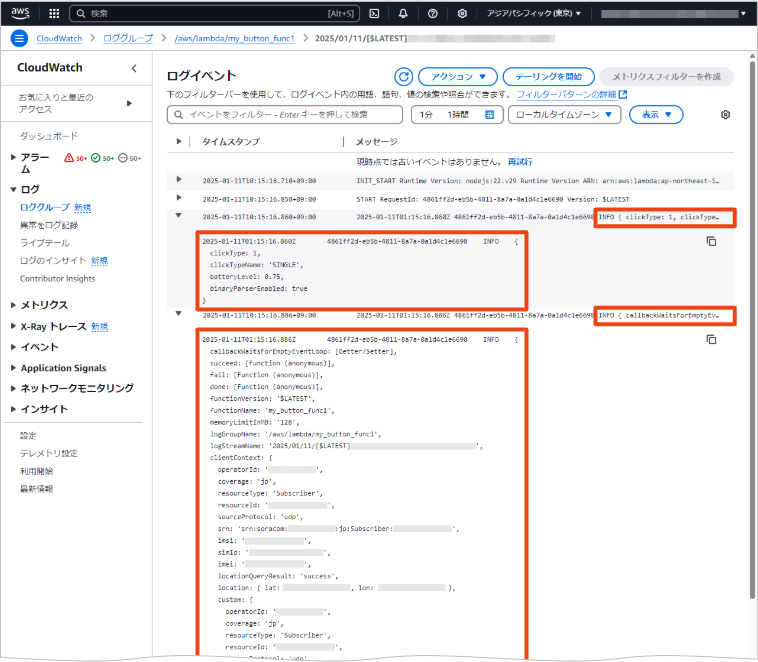
Task: Open ロググループ in sidebar
Action: (x=44, y=207)
